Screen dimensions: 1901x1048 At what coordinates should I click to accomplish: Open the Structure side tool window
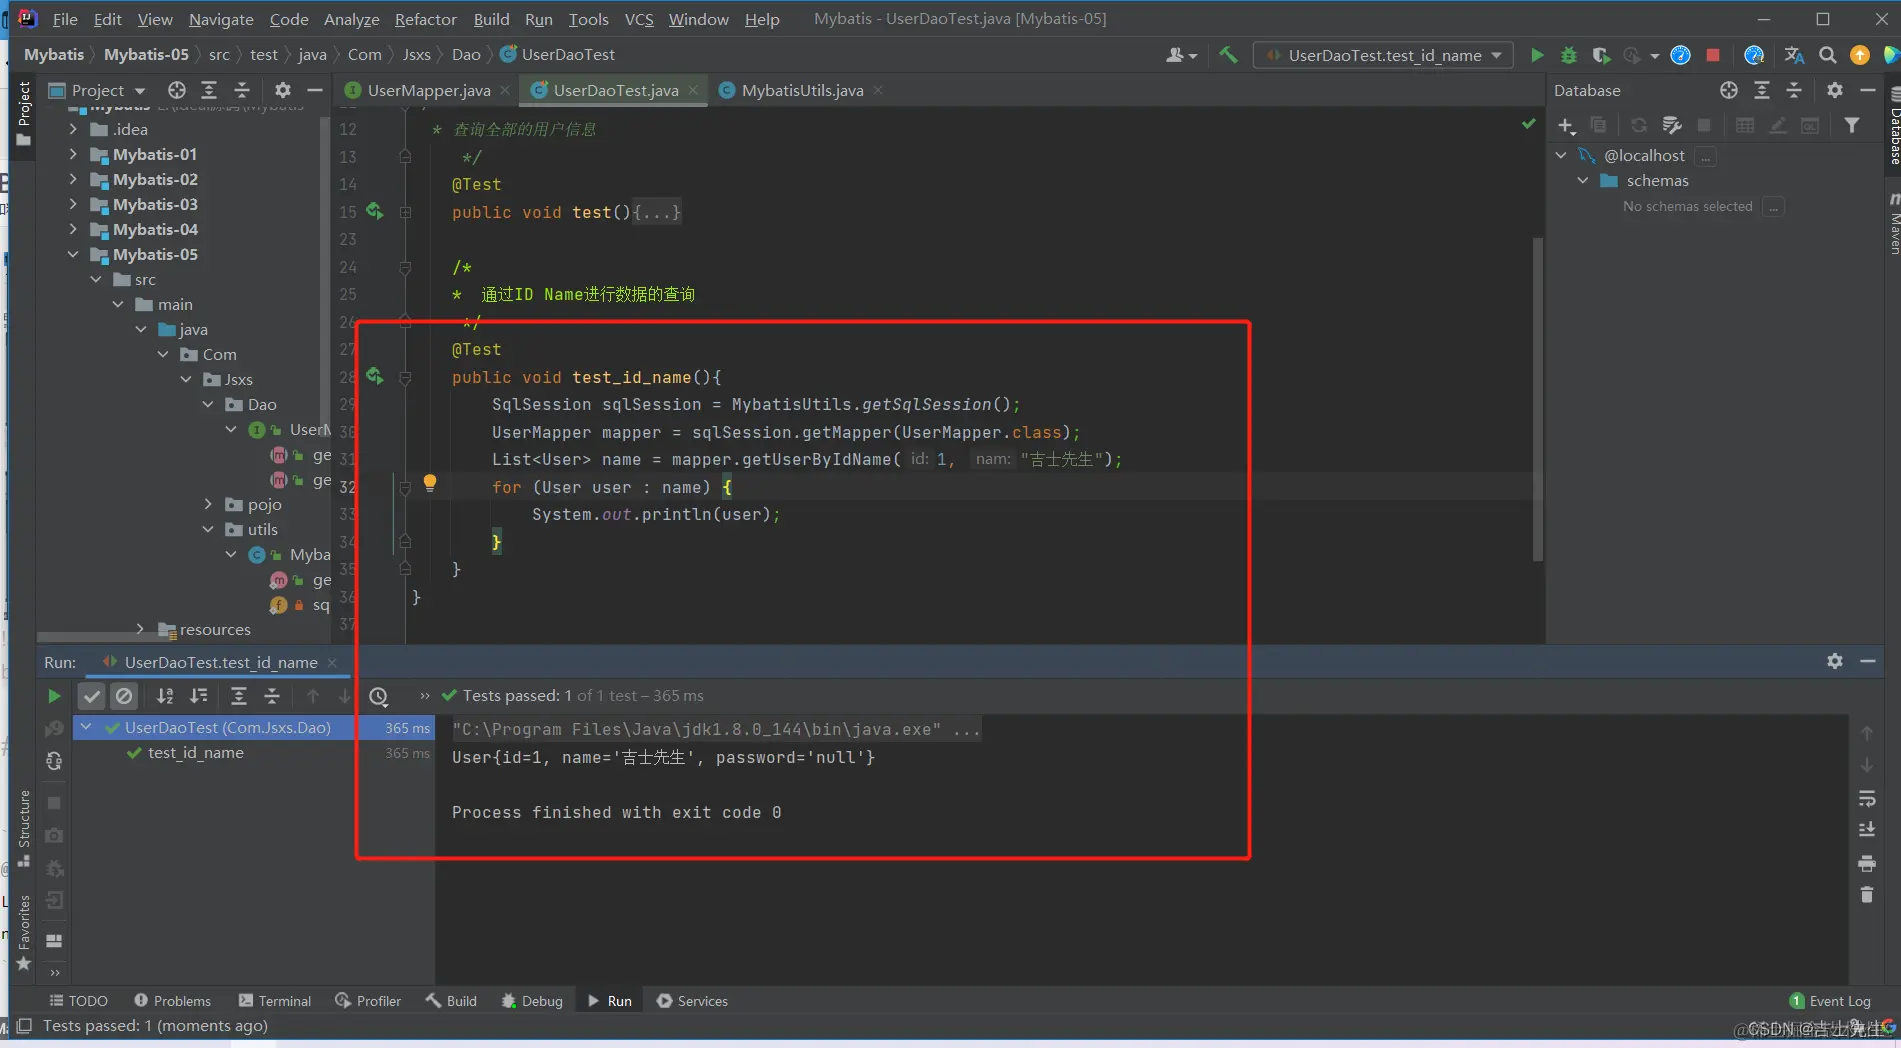(x=24, y=828)
